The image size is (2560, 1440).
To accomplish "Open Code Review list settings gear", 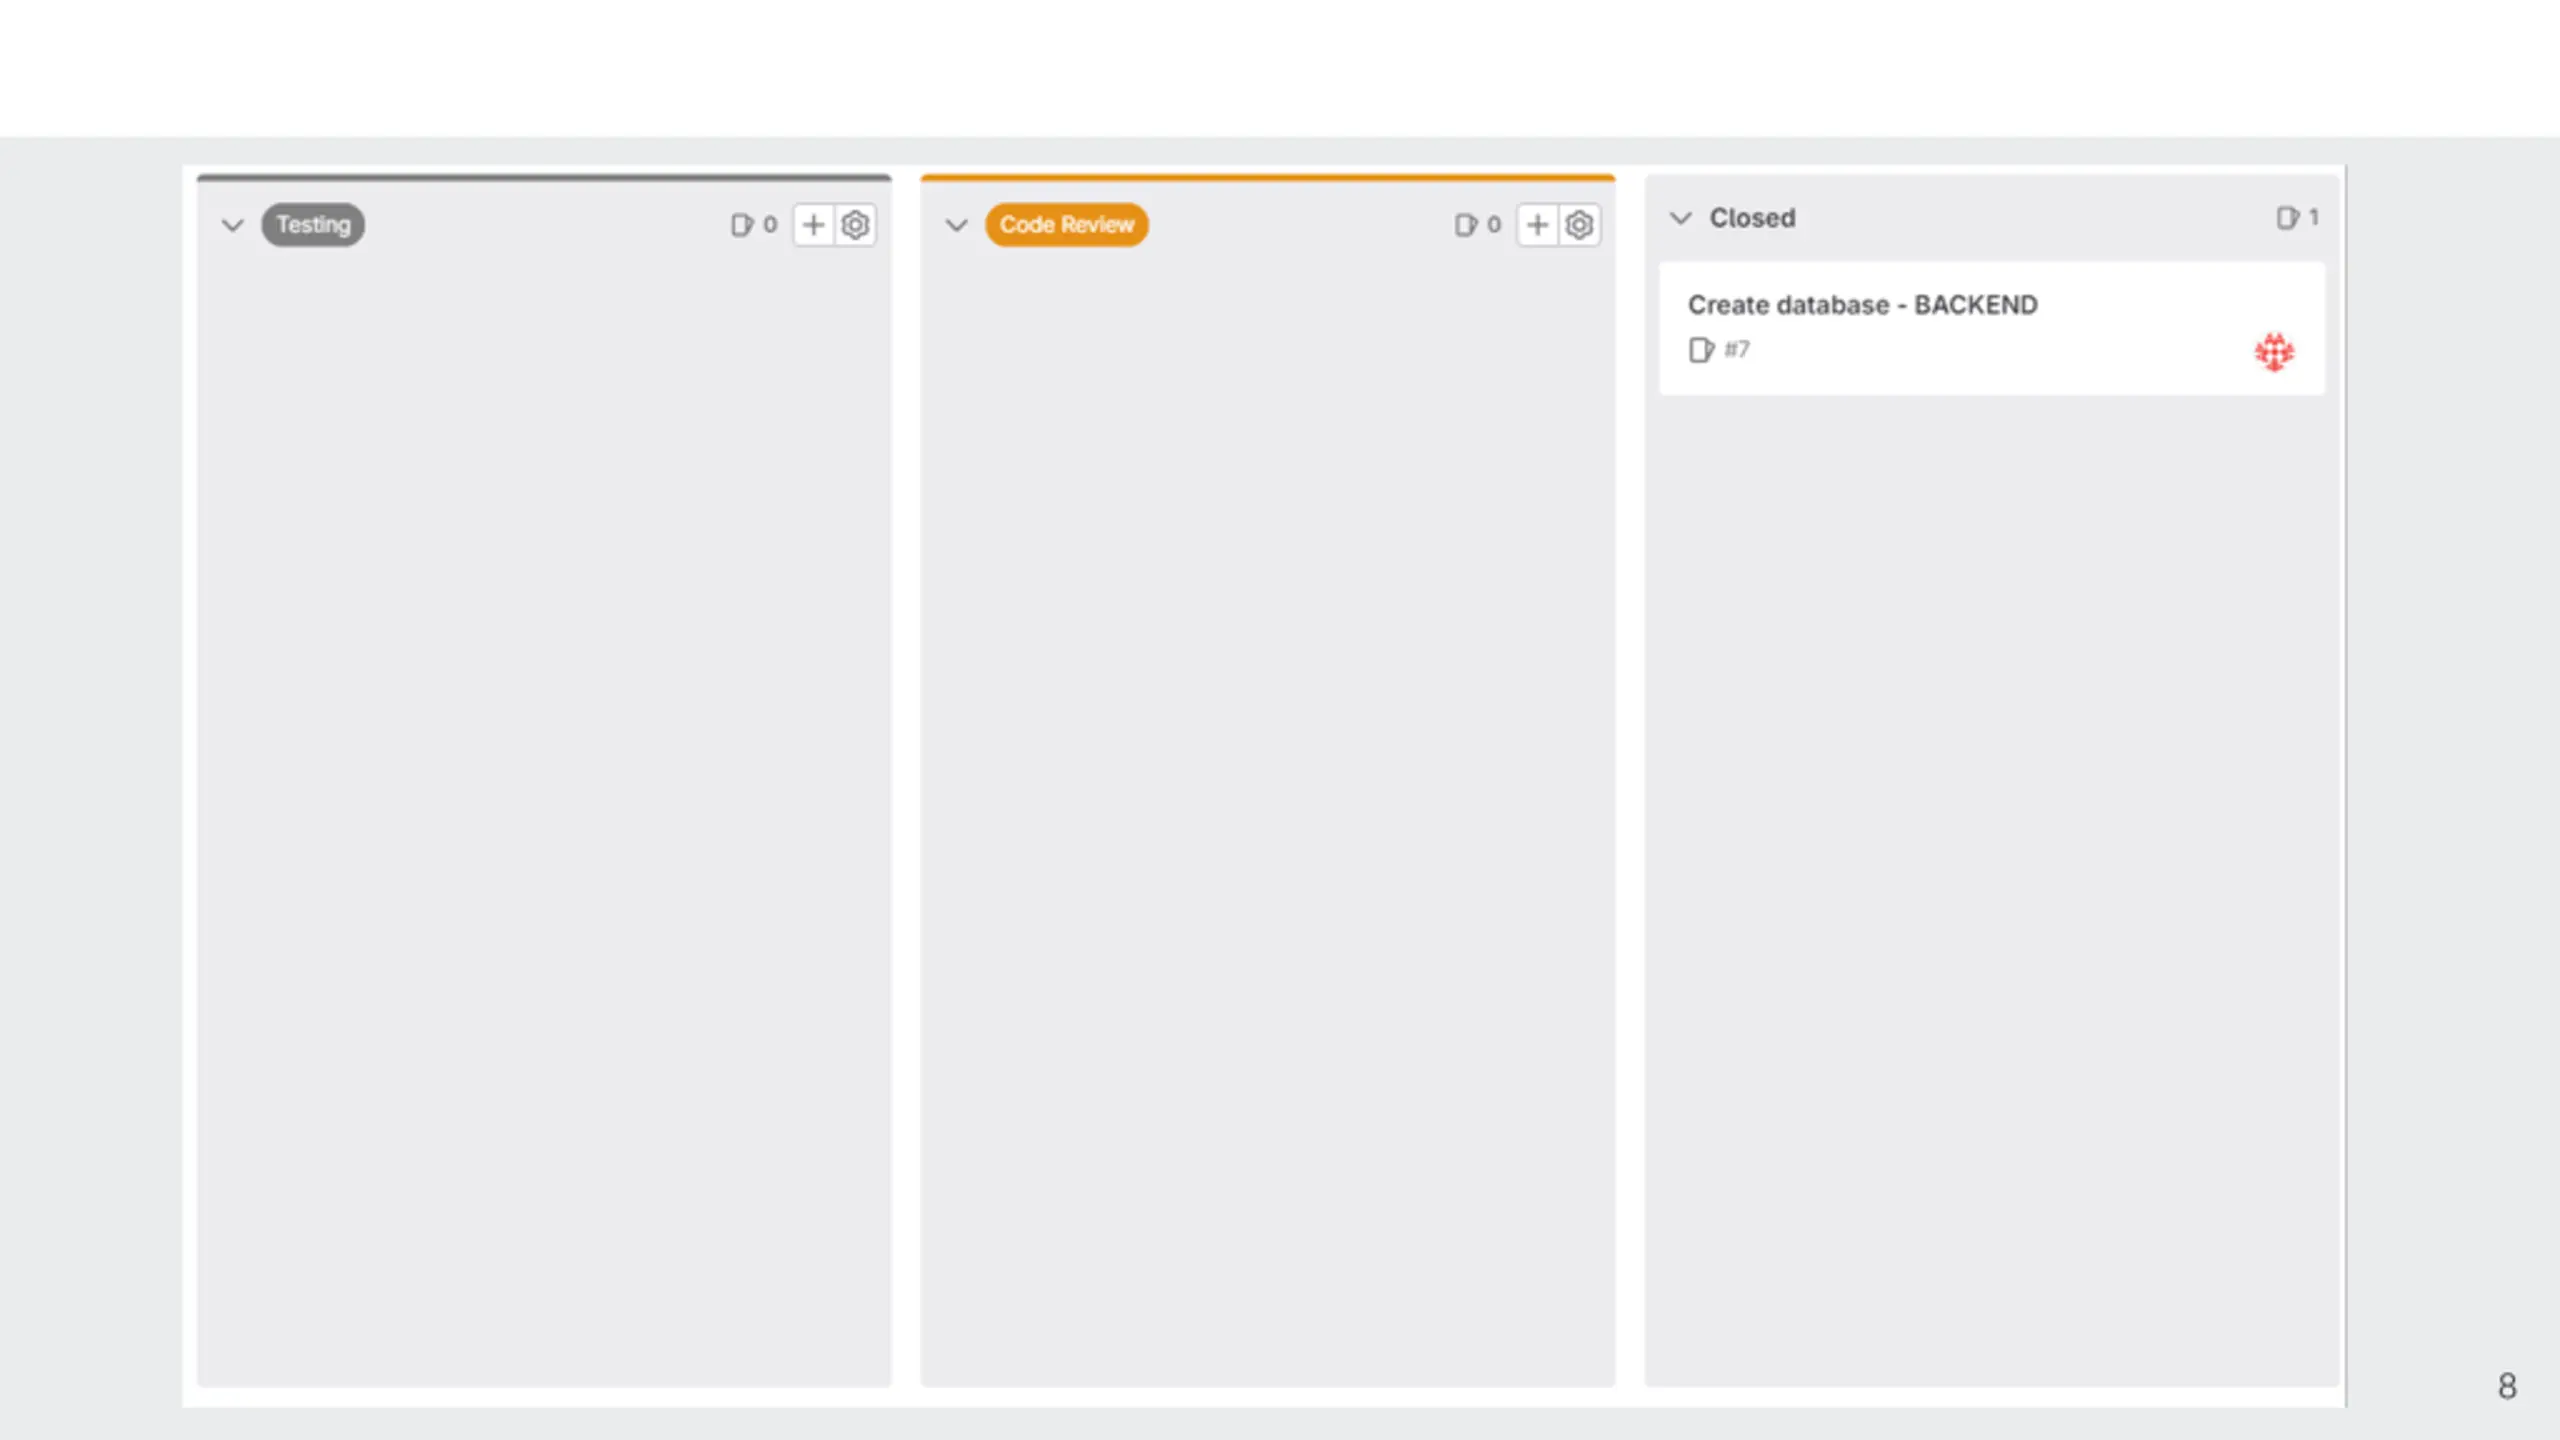I will [1579, 225].
